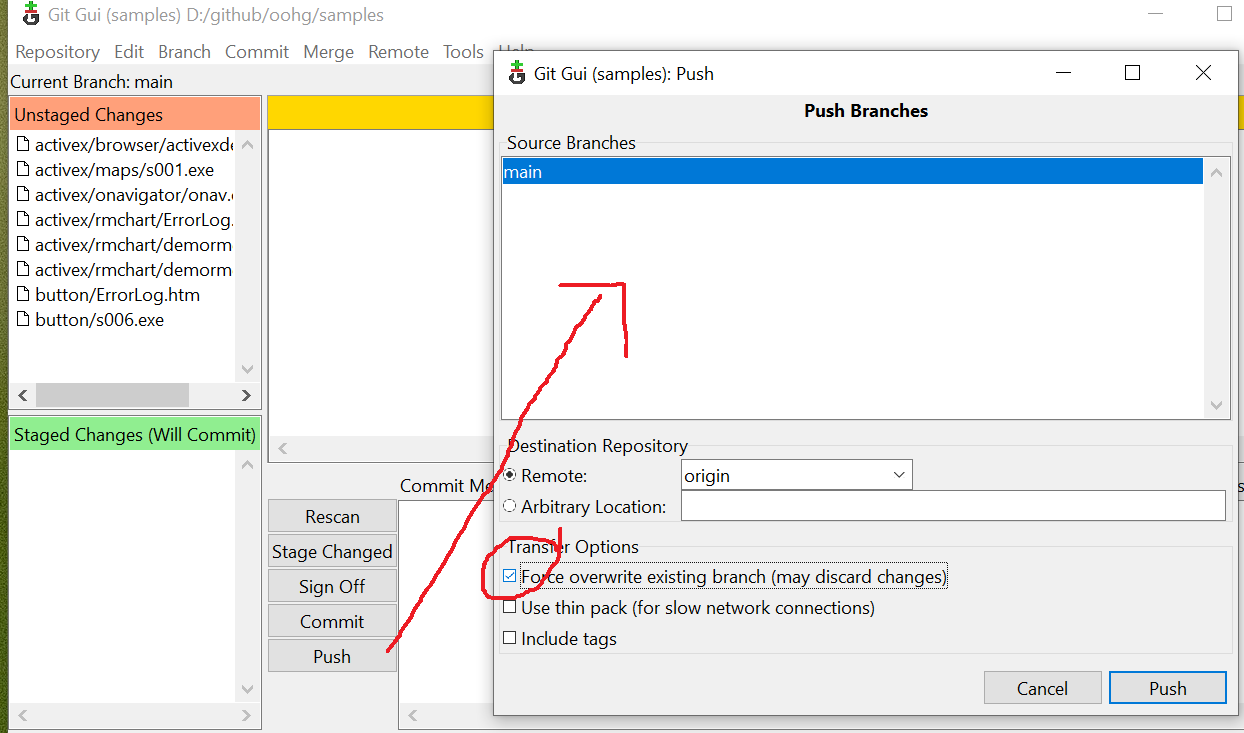Click the file icon beside button/ErrorLog.htm
The image size is (1244, 733).
click(x=24, y=295)
